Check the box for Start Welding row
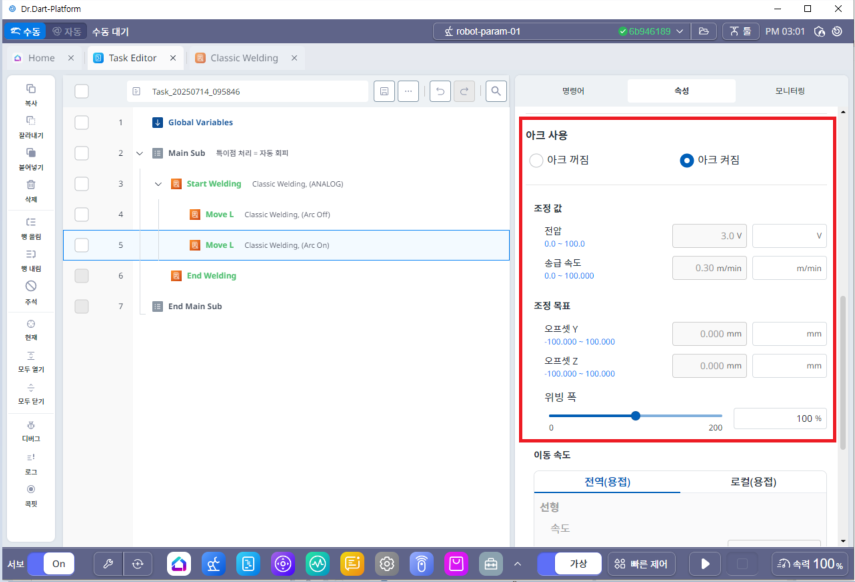The image size is (855, 582). point(82,184)
